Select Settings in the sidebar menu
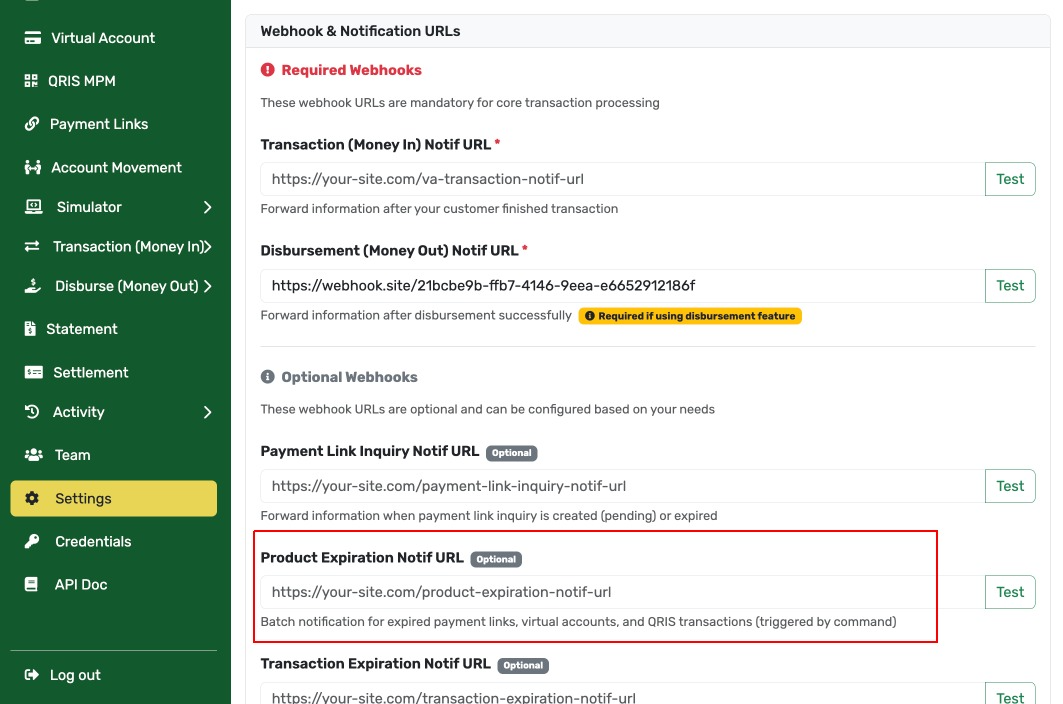 pos(83,498)
